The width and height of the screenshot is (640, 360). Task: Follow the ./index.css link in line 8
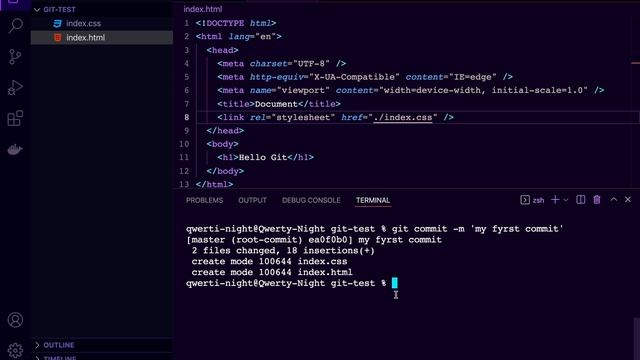point(402,118)
